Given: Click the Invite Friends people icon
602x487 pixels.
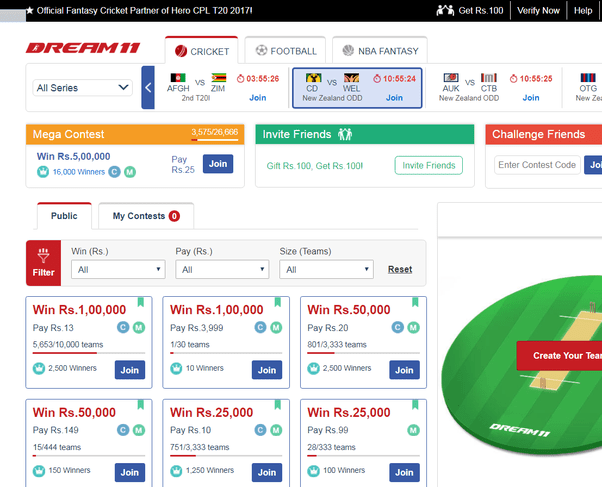Looking at the screenshot, I should 345,134.
